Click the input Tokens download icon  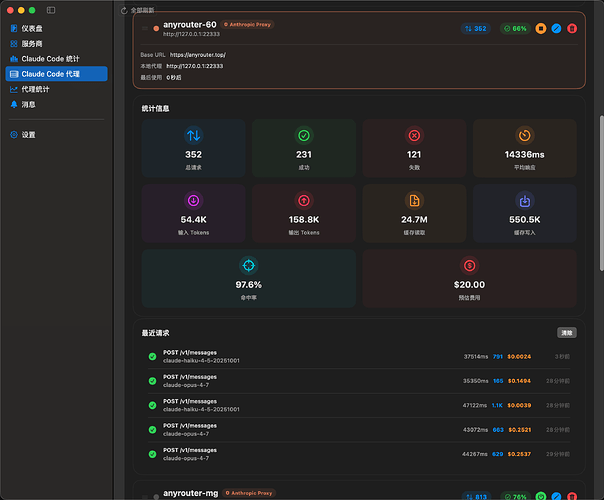[x=193, y=201]
